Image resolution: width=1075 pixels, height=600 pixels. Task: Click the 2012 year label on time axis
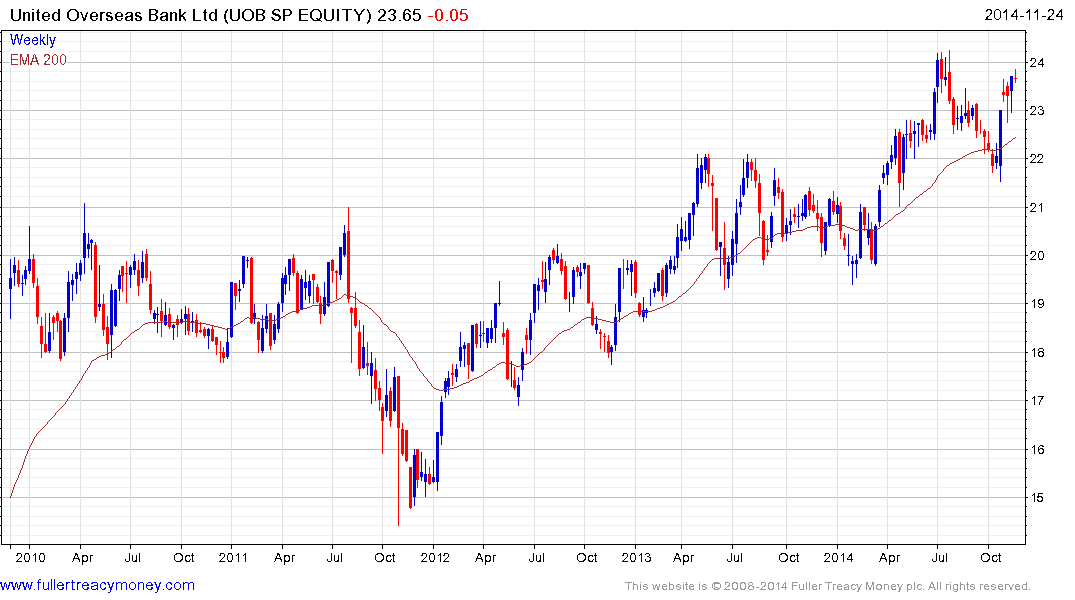[435, 557]
